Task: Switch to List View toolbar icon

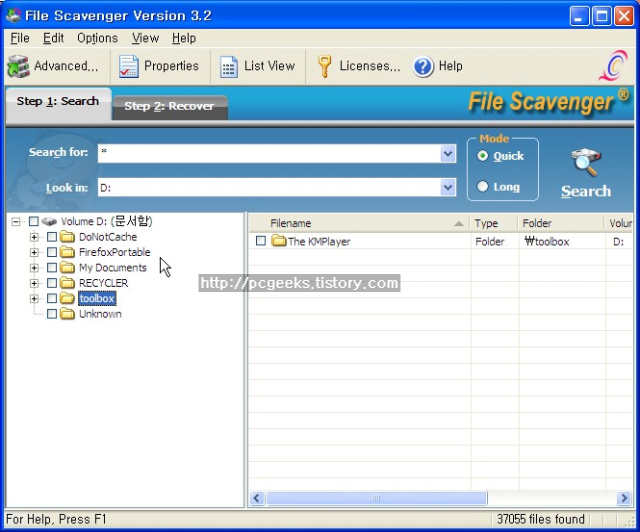Action: [x=229, y=67]
